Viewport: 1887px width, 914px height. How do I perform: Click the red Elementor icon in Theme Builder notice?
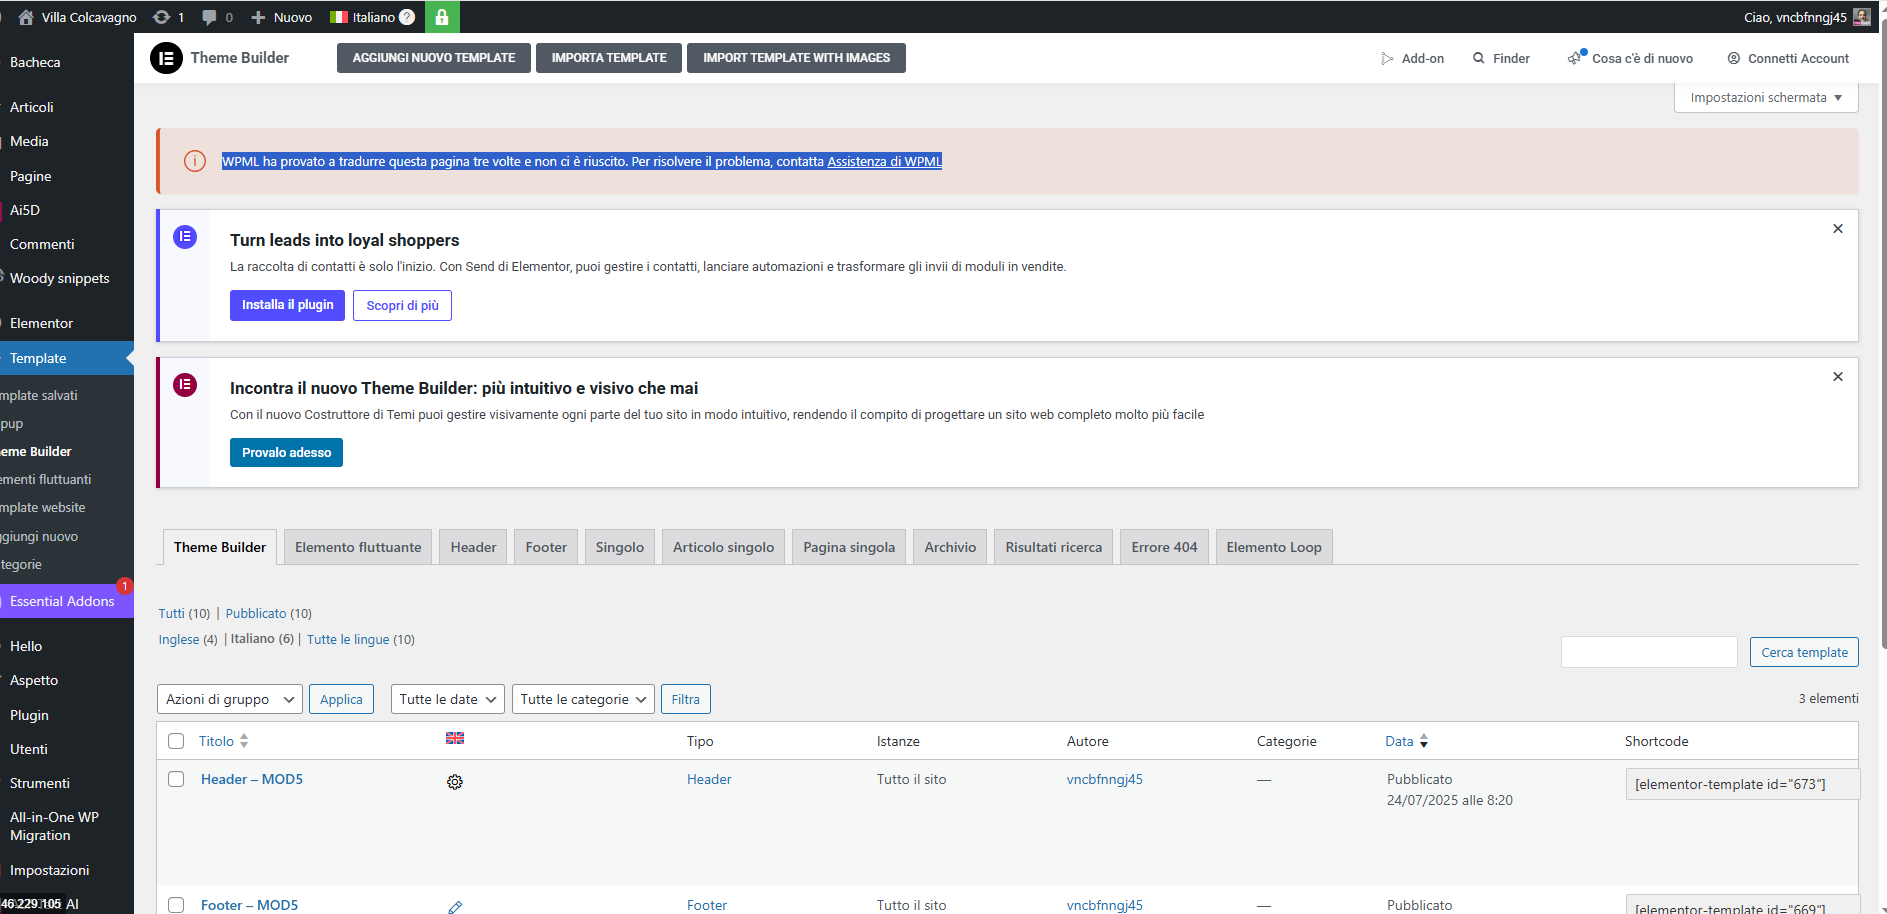185,385
